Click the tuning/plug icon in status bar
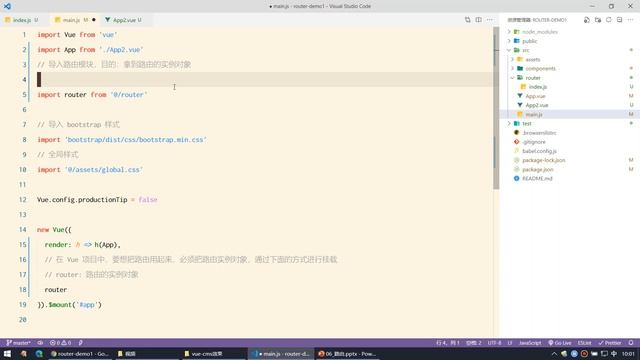This screenshot has height=360, width=640. click(81, 343)
